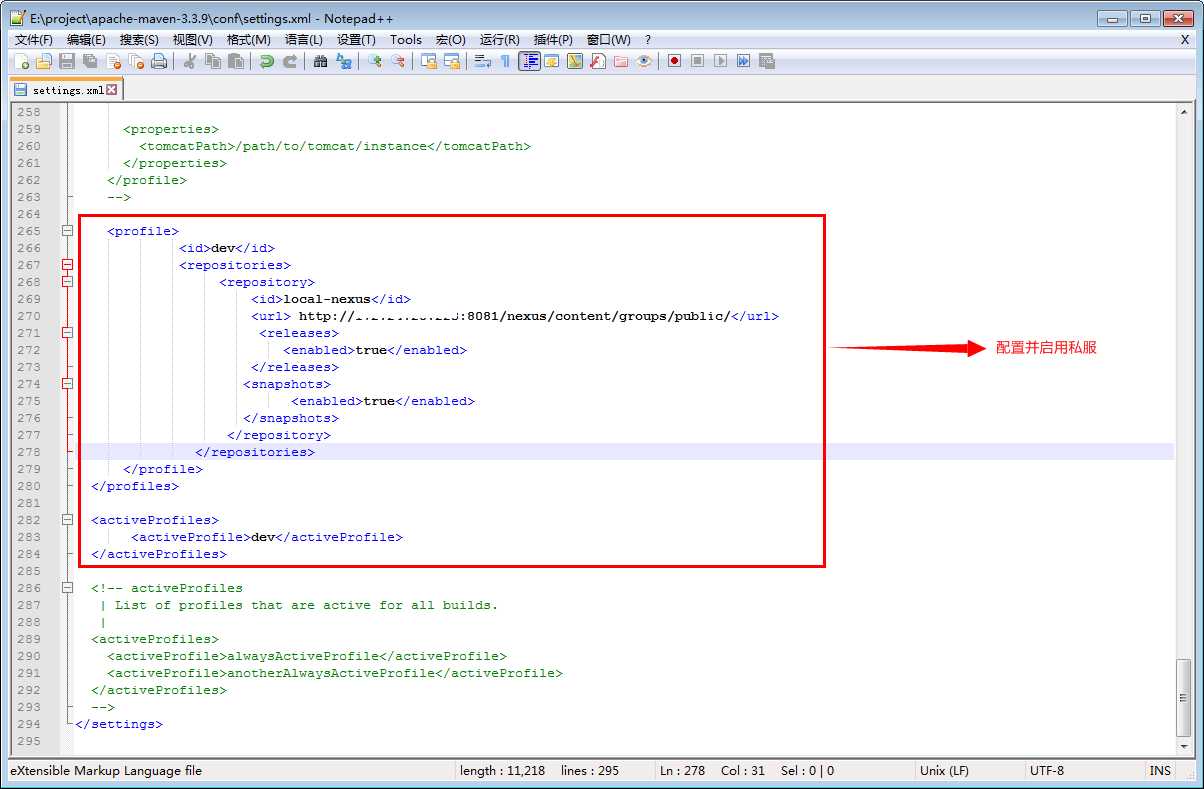Open the 设置(T) menu

pyautogui.click(x=356, y=39)
